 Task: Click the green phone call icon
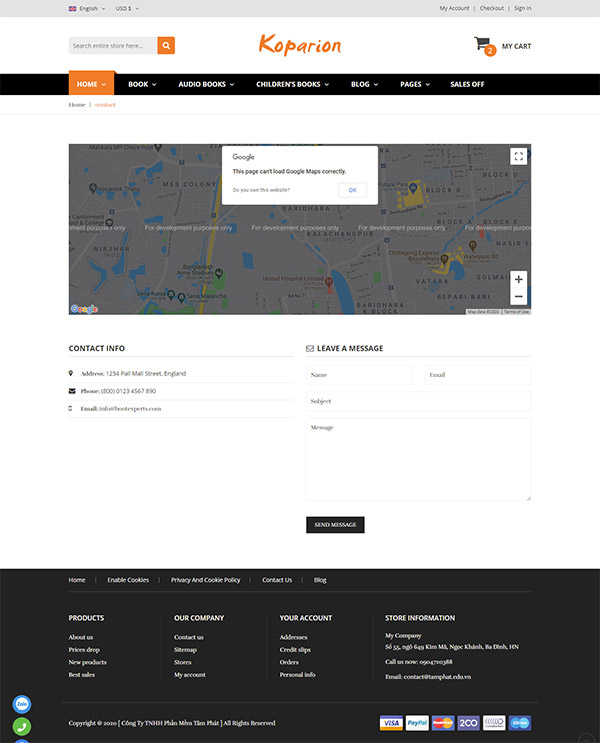point(22,727)
